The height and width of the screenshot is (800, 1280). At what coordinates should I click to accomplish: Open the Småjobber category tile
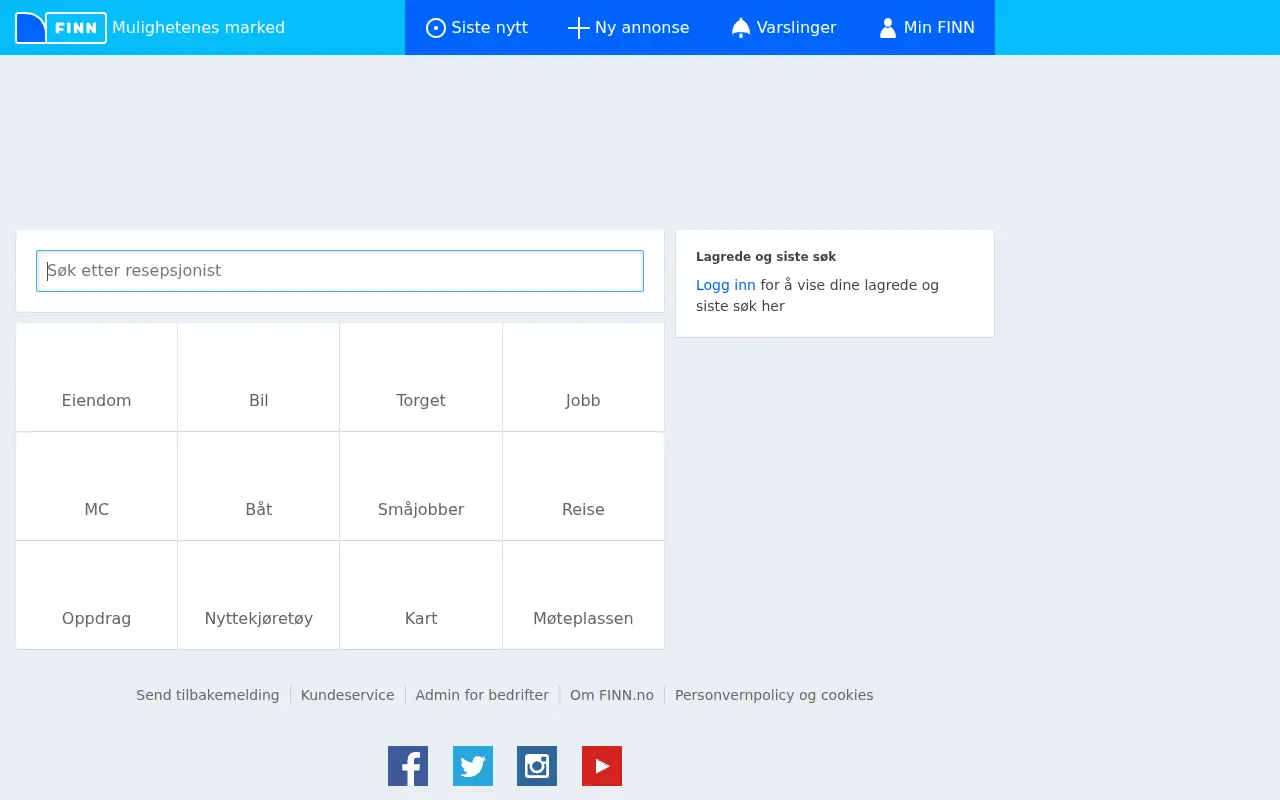[x=421, y=486]
